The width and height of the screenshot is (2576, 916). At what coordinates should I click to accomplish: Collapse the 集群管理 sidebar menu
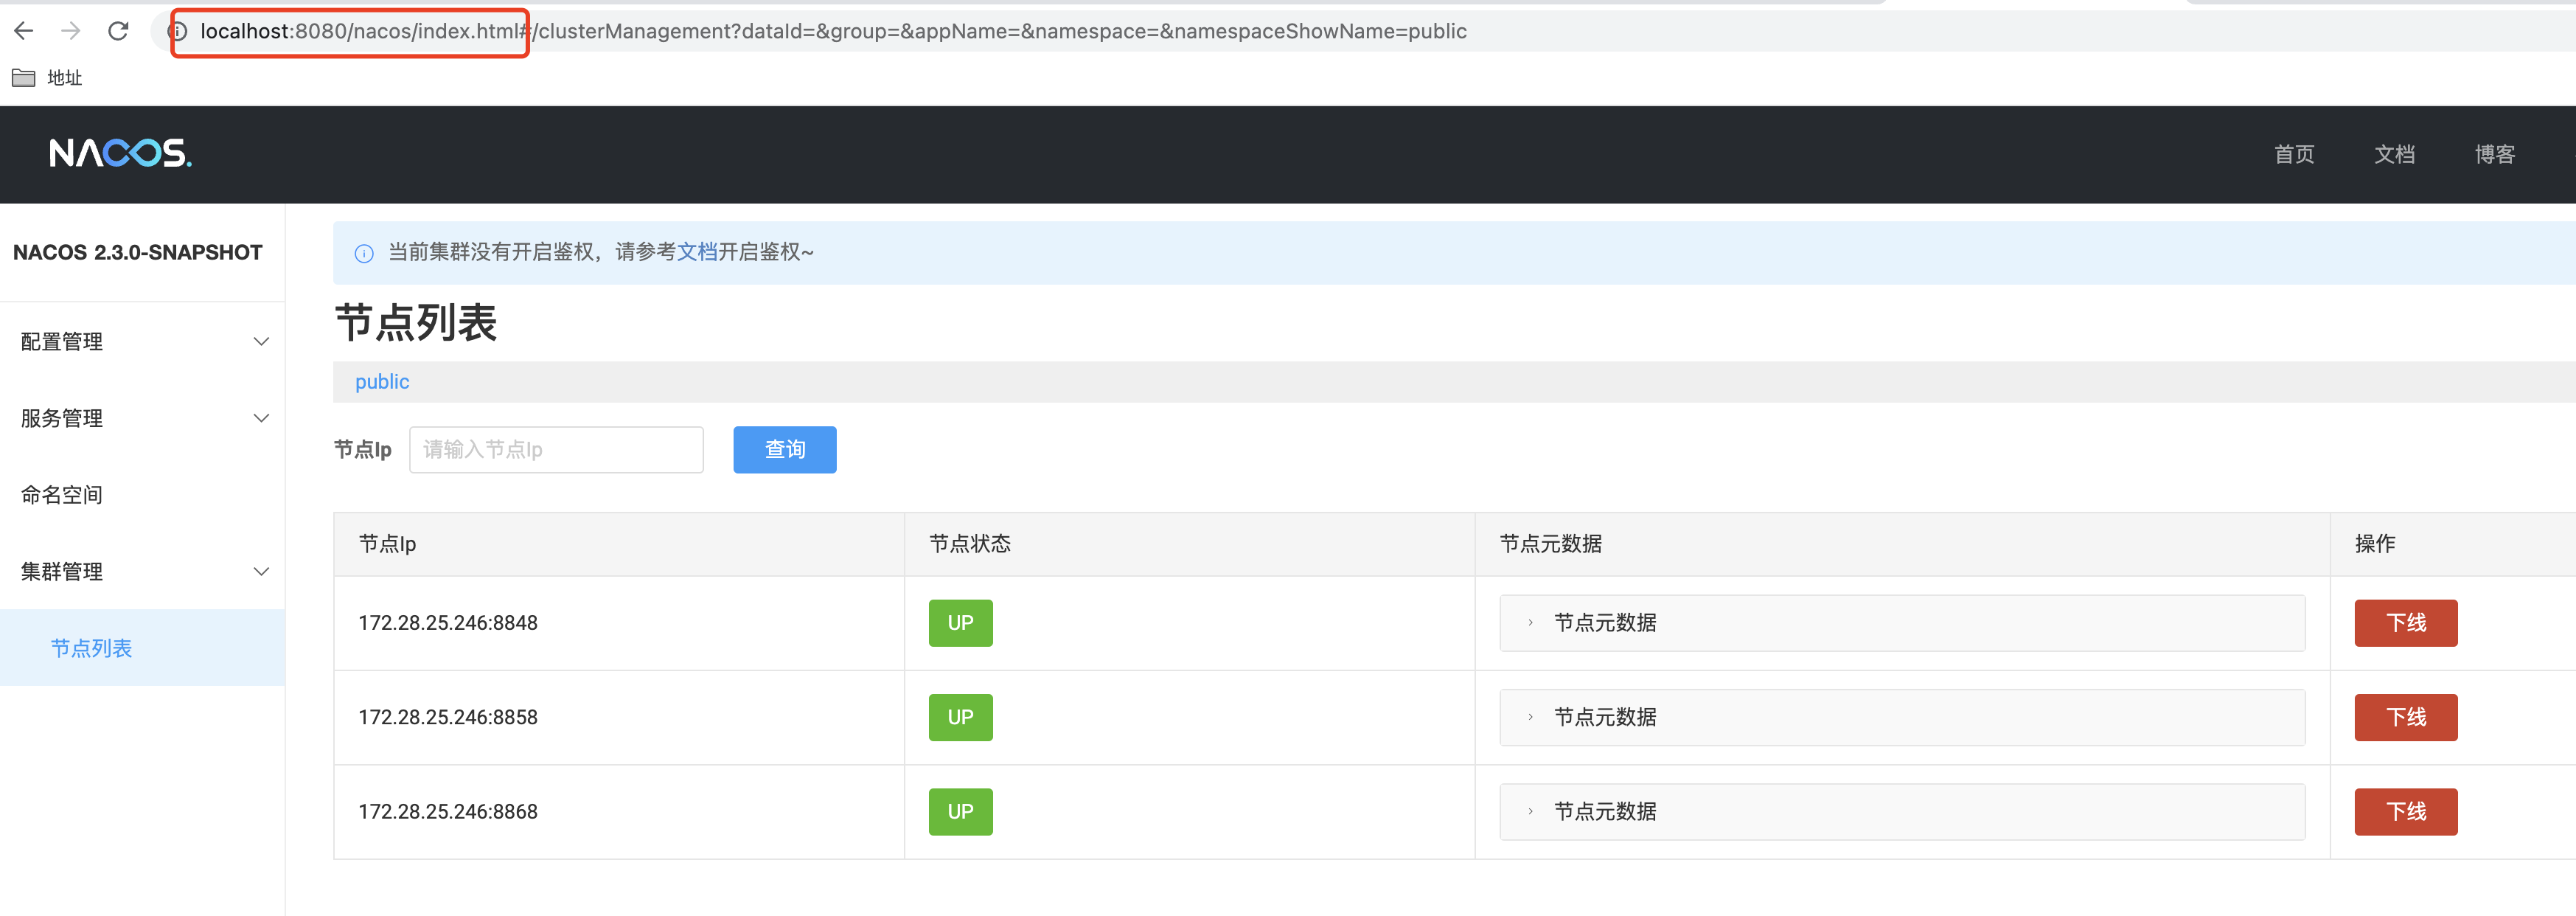click(x=143, y=571)
